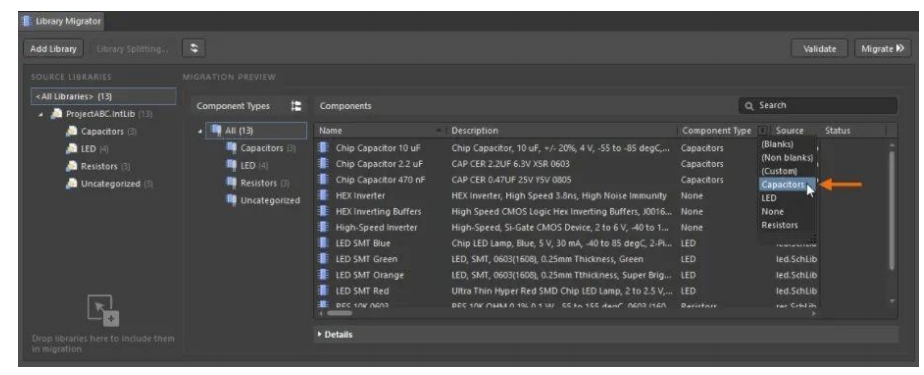Click the search magnifier icon
This screenshot has height=375, width=924.
point(750,106)
